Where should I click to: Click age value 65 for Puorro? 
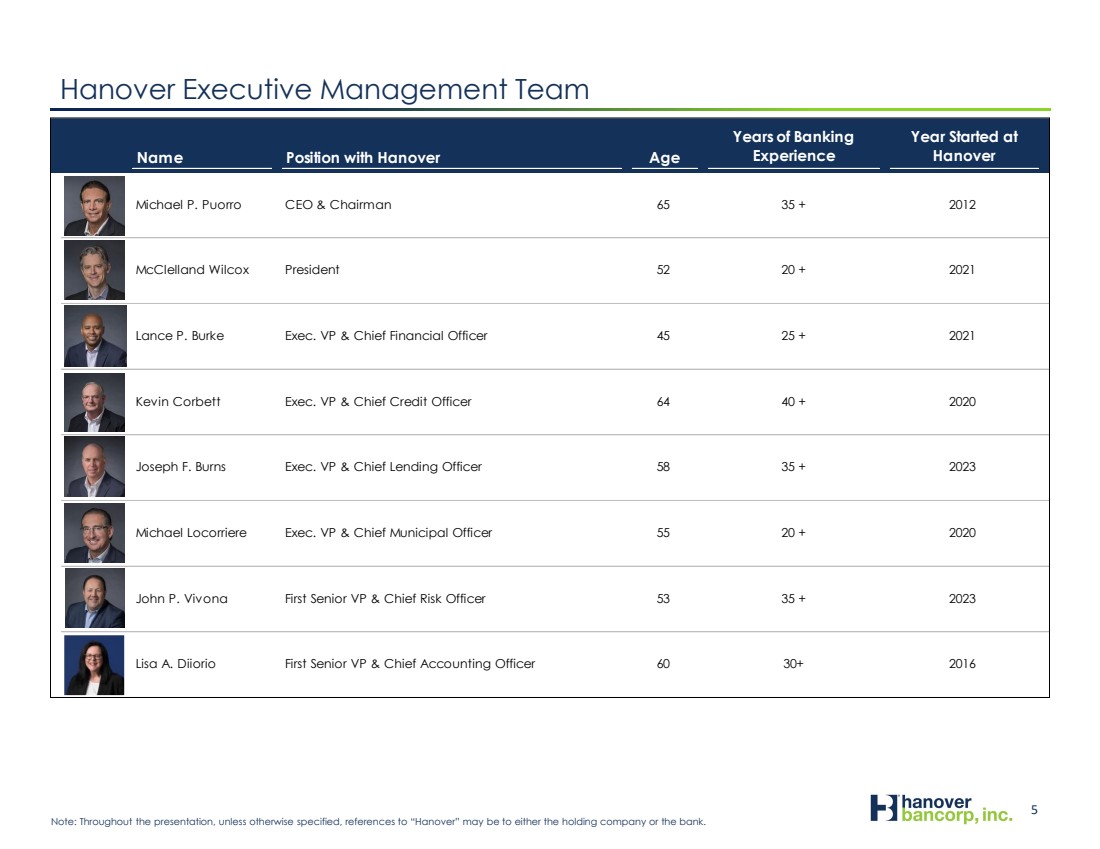[x=663, y=205]
